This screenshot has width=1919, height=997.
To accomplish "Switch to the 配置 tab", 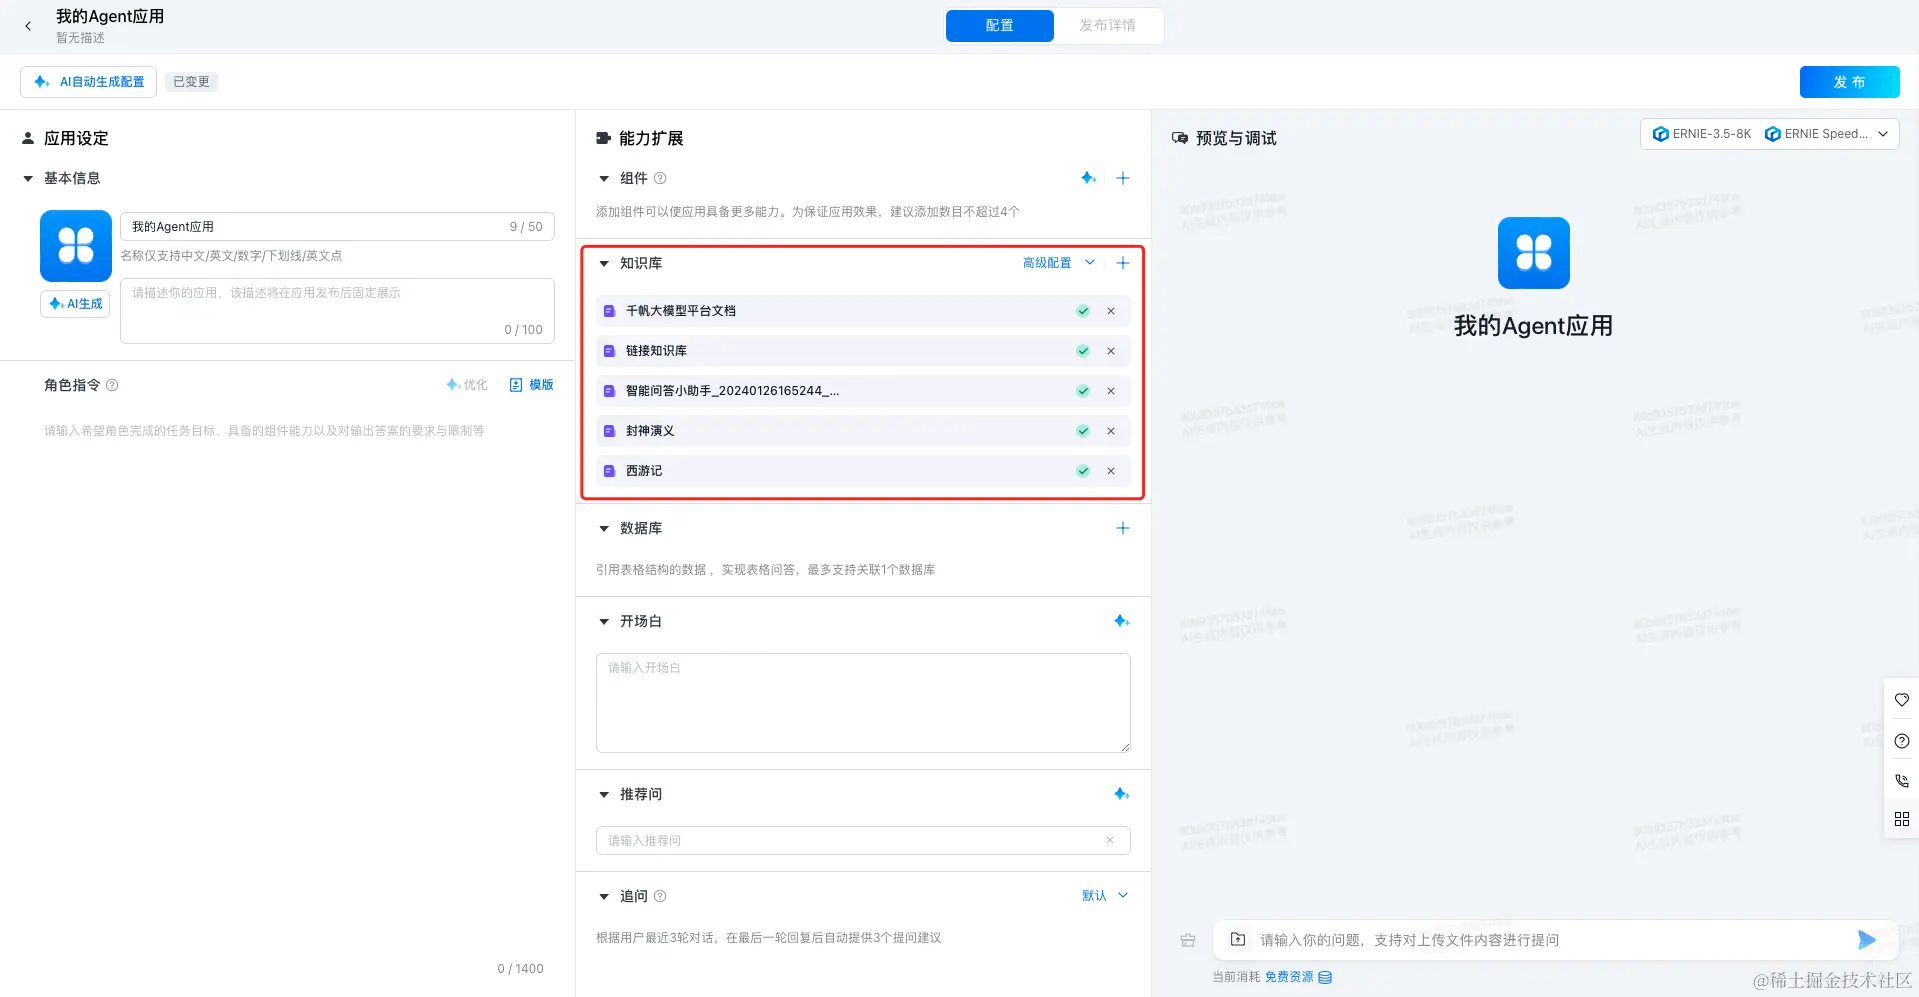I will point(999,25).
